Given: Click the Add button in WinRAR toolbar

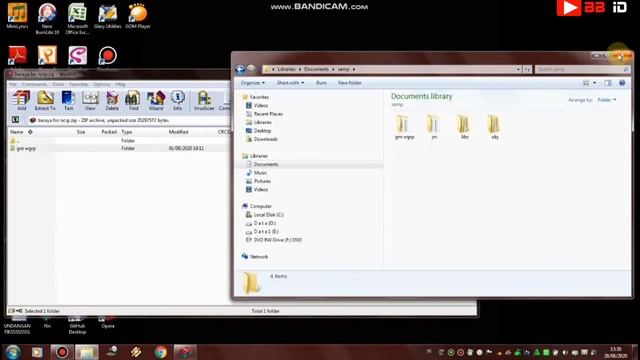Looking at the screenshot, I should coord(21,100).
